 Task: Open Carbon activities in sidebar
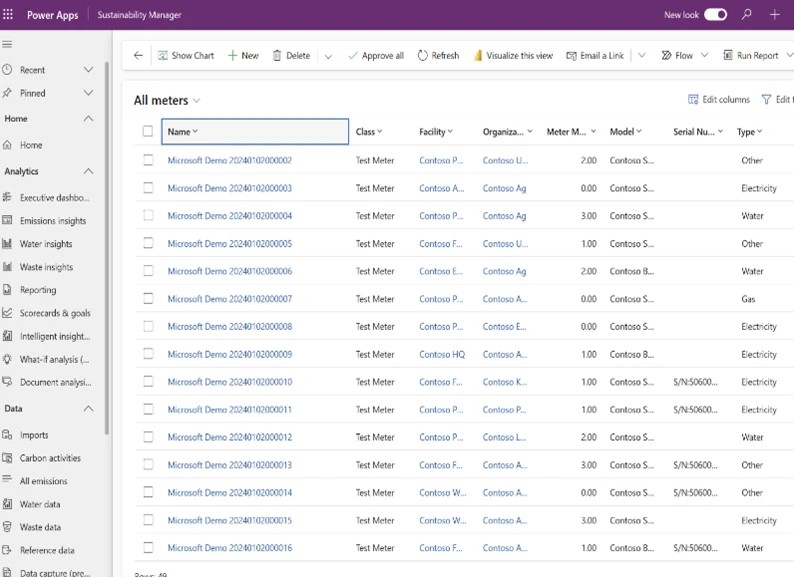[50, 458]
